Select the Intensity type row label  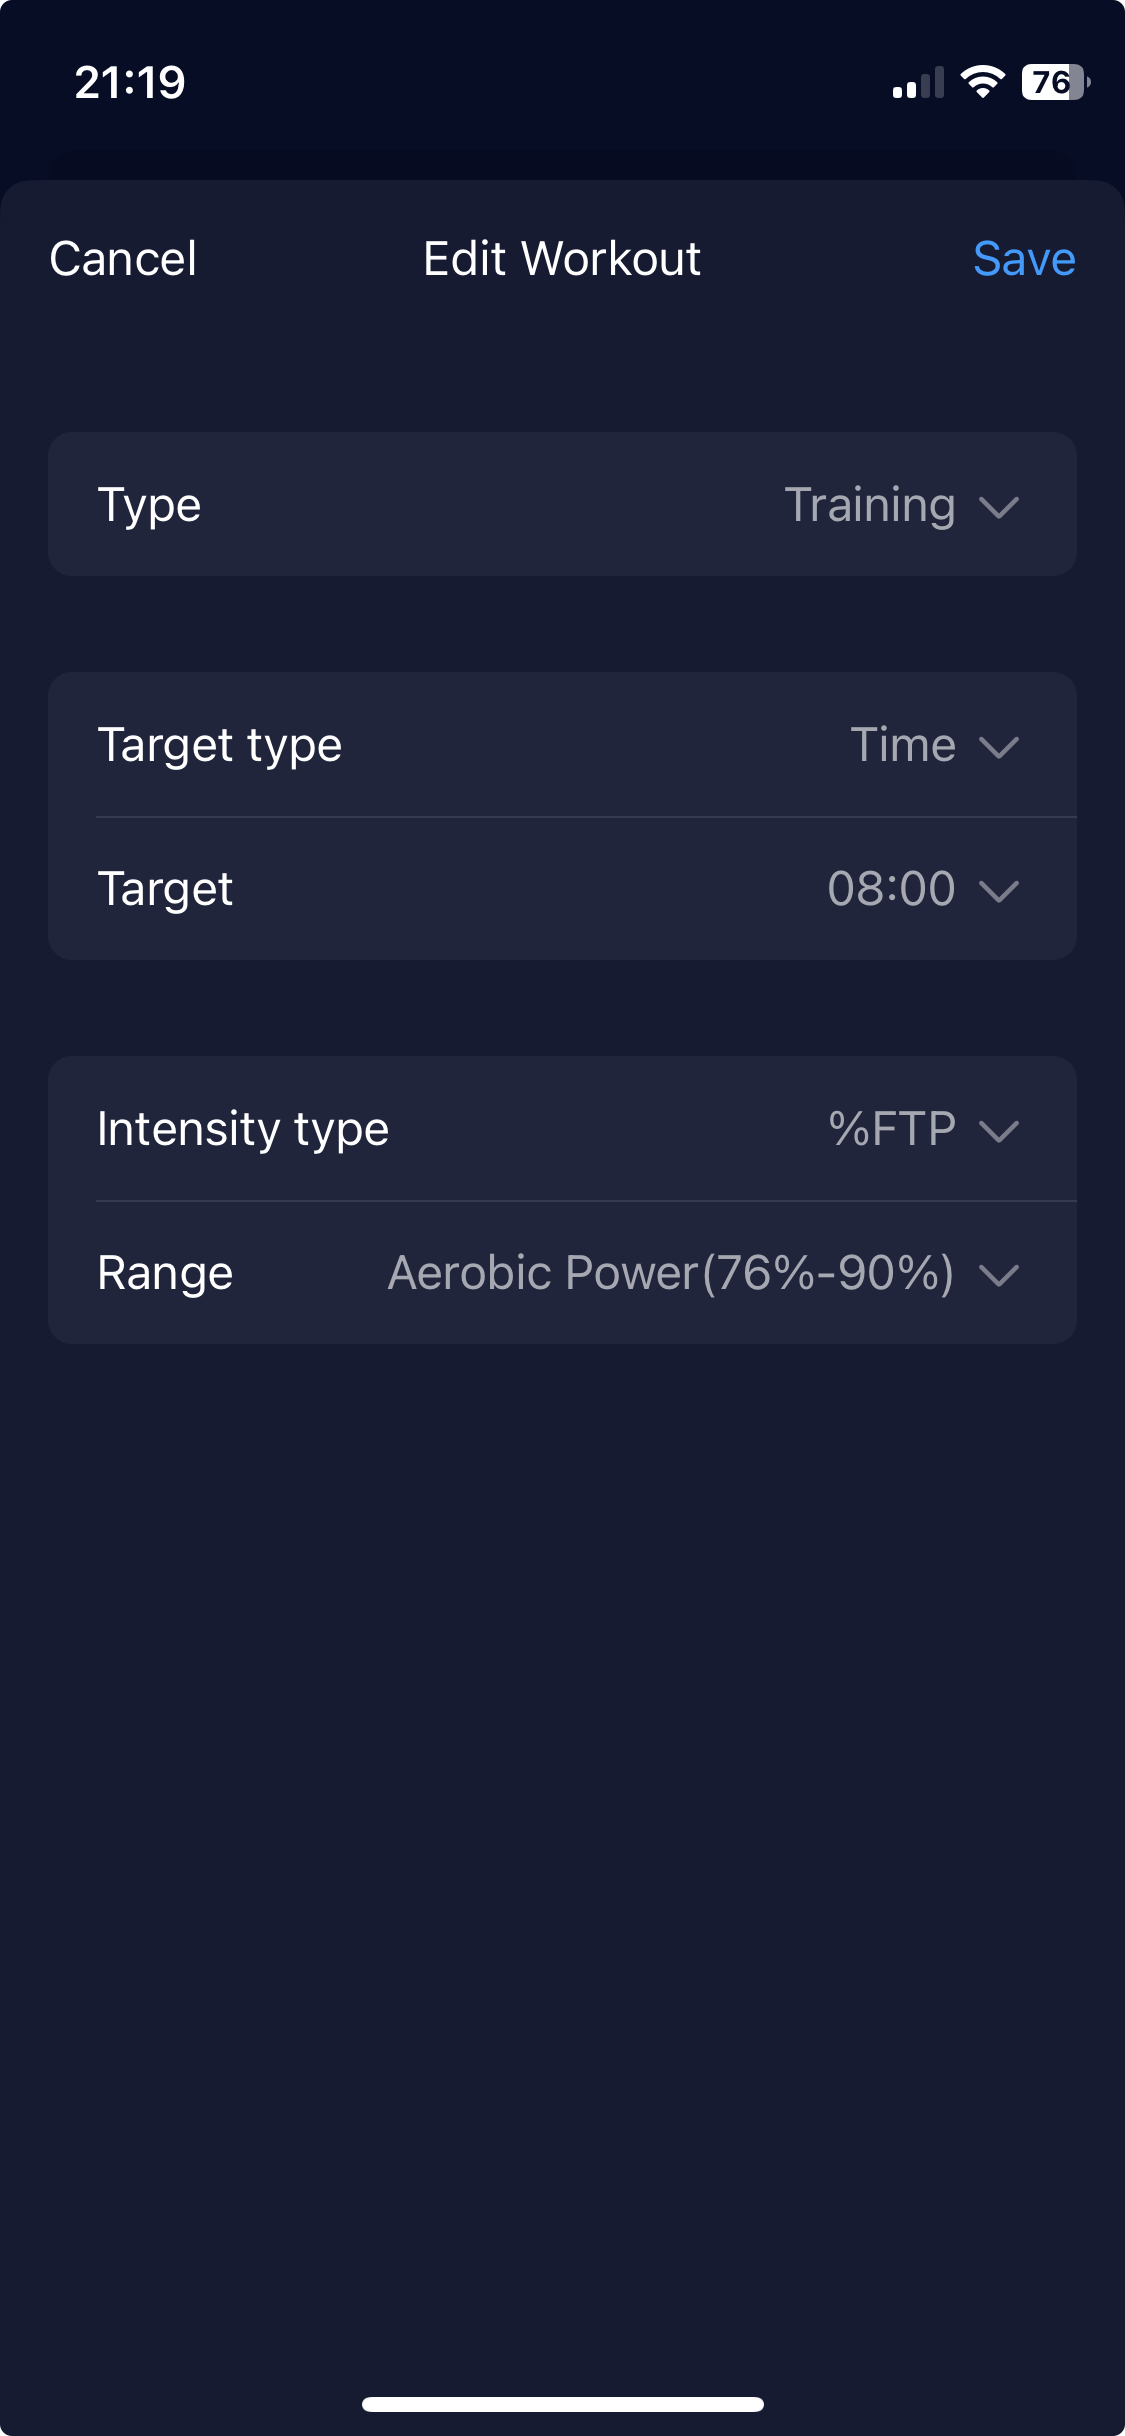[243, 1129]
